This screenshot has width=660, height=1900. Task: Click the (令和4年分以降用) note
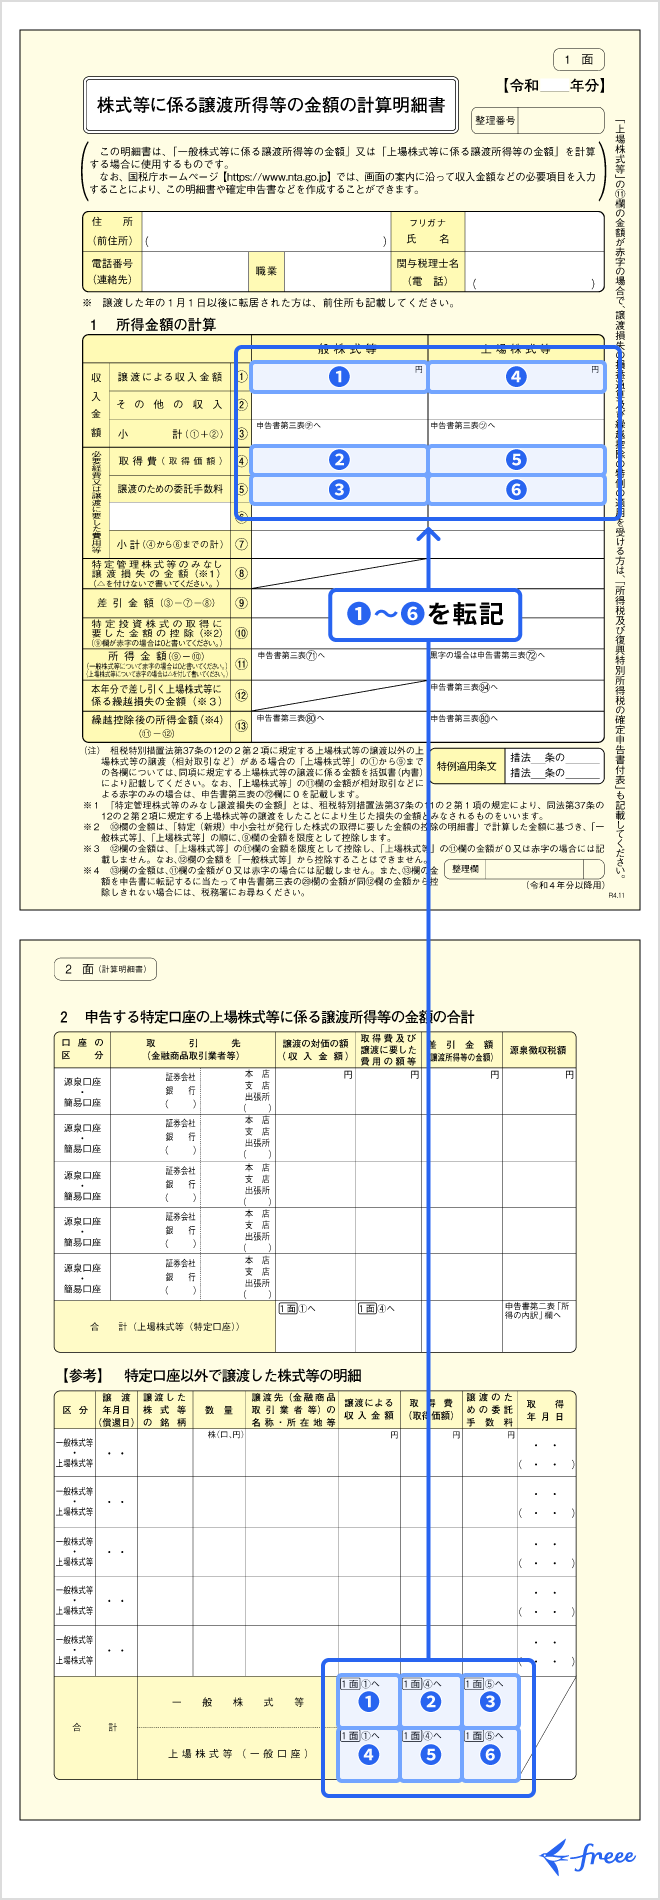click(x=565, y=886)
